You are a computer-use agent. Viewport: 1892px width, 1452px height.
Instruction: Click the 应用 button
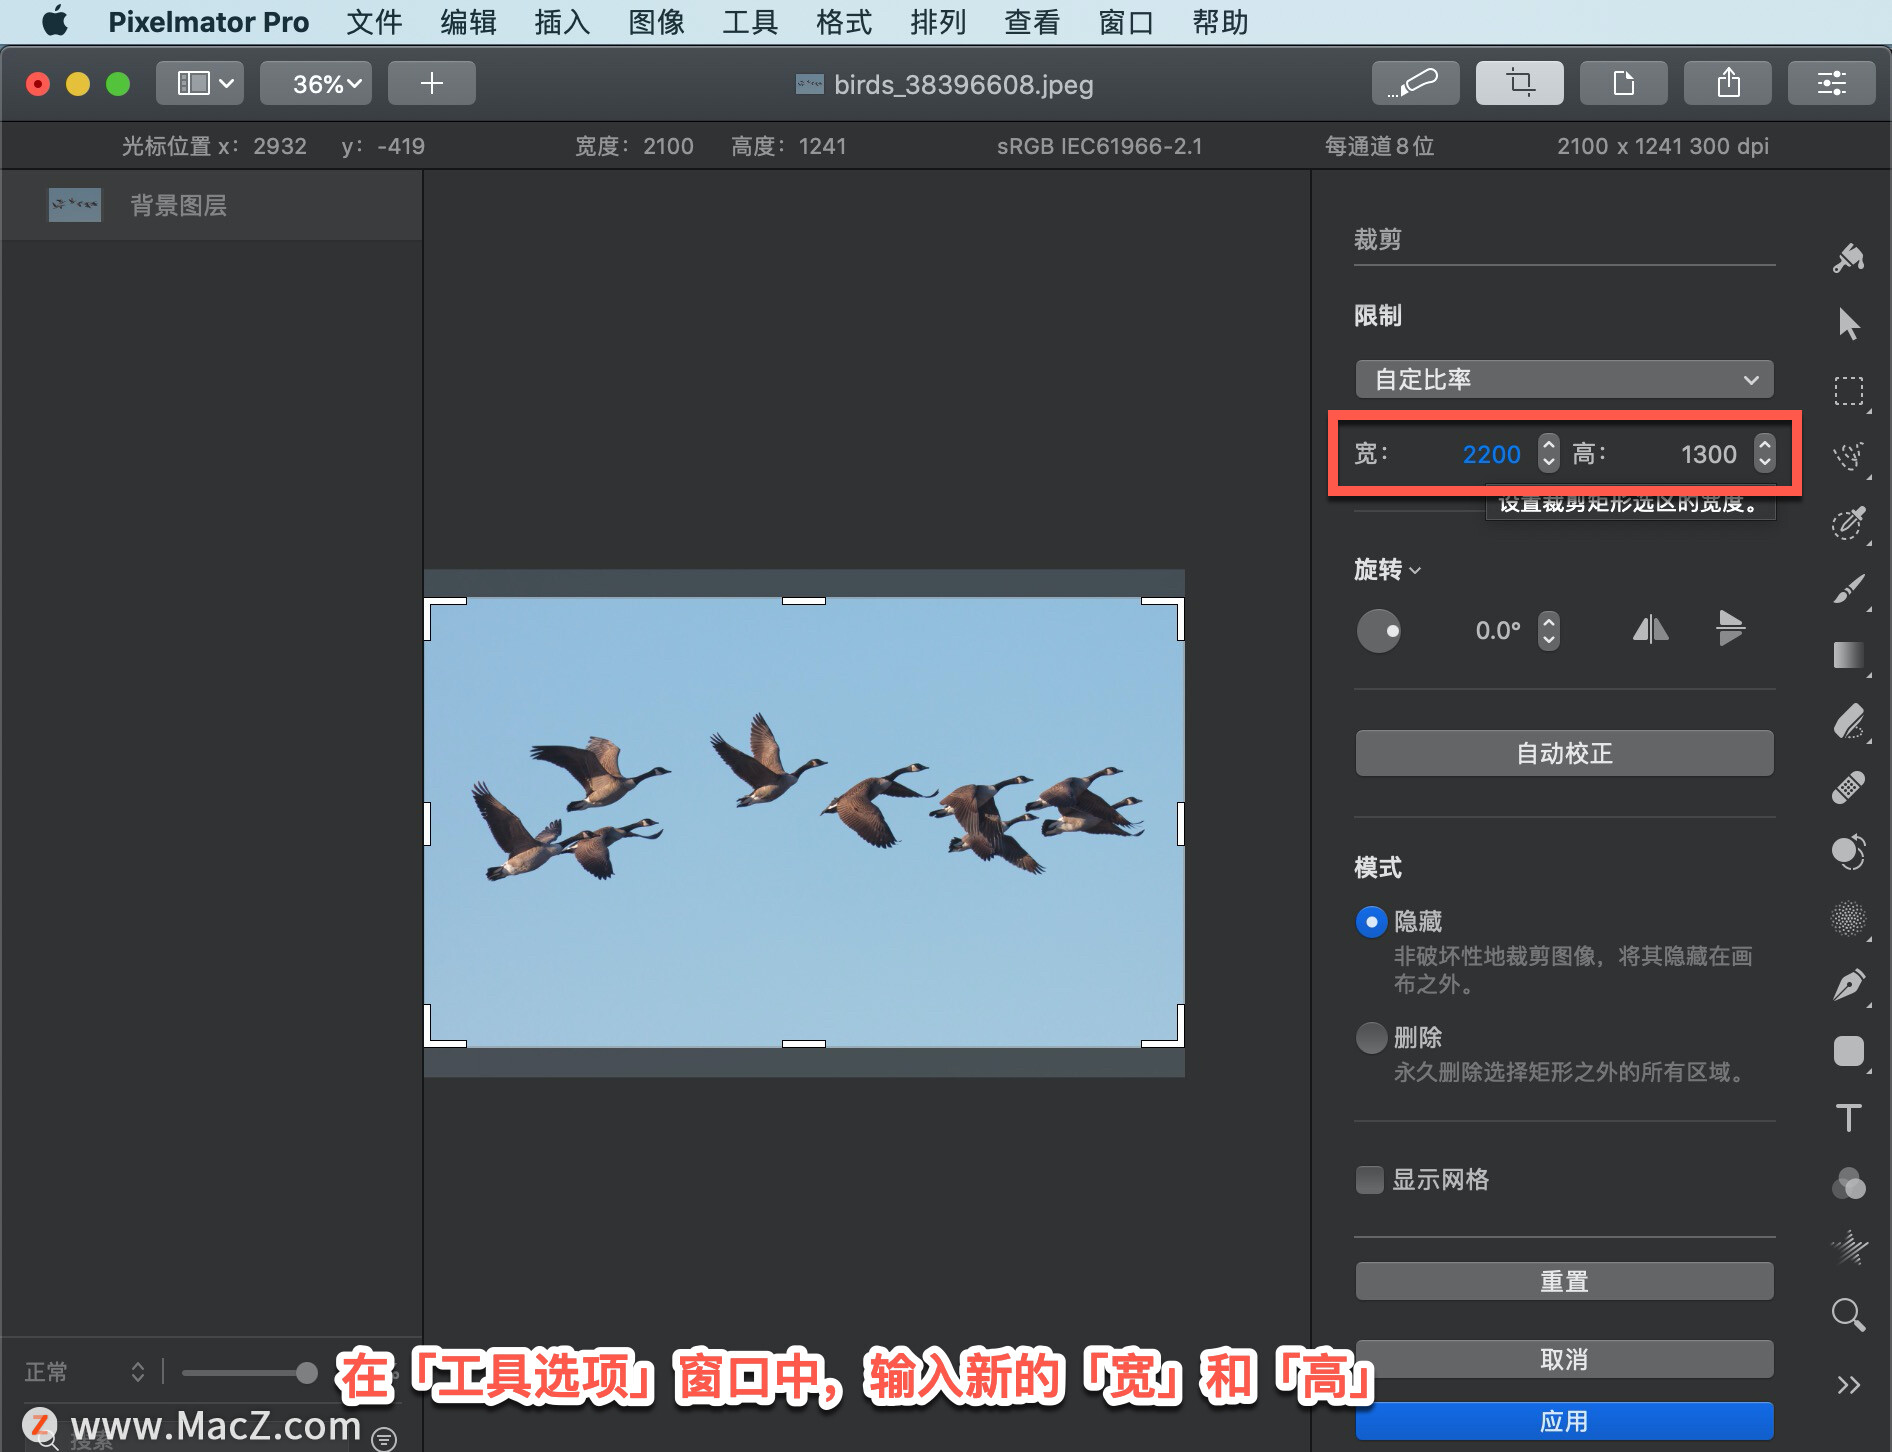[1564, 1421]
